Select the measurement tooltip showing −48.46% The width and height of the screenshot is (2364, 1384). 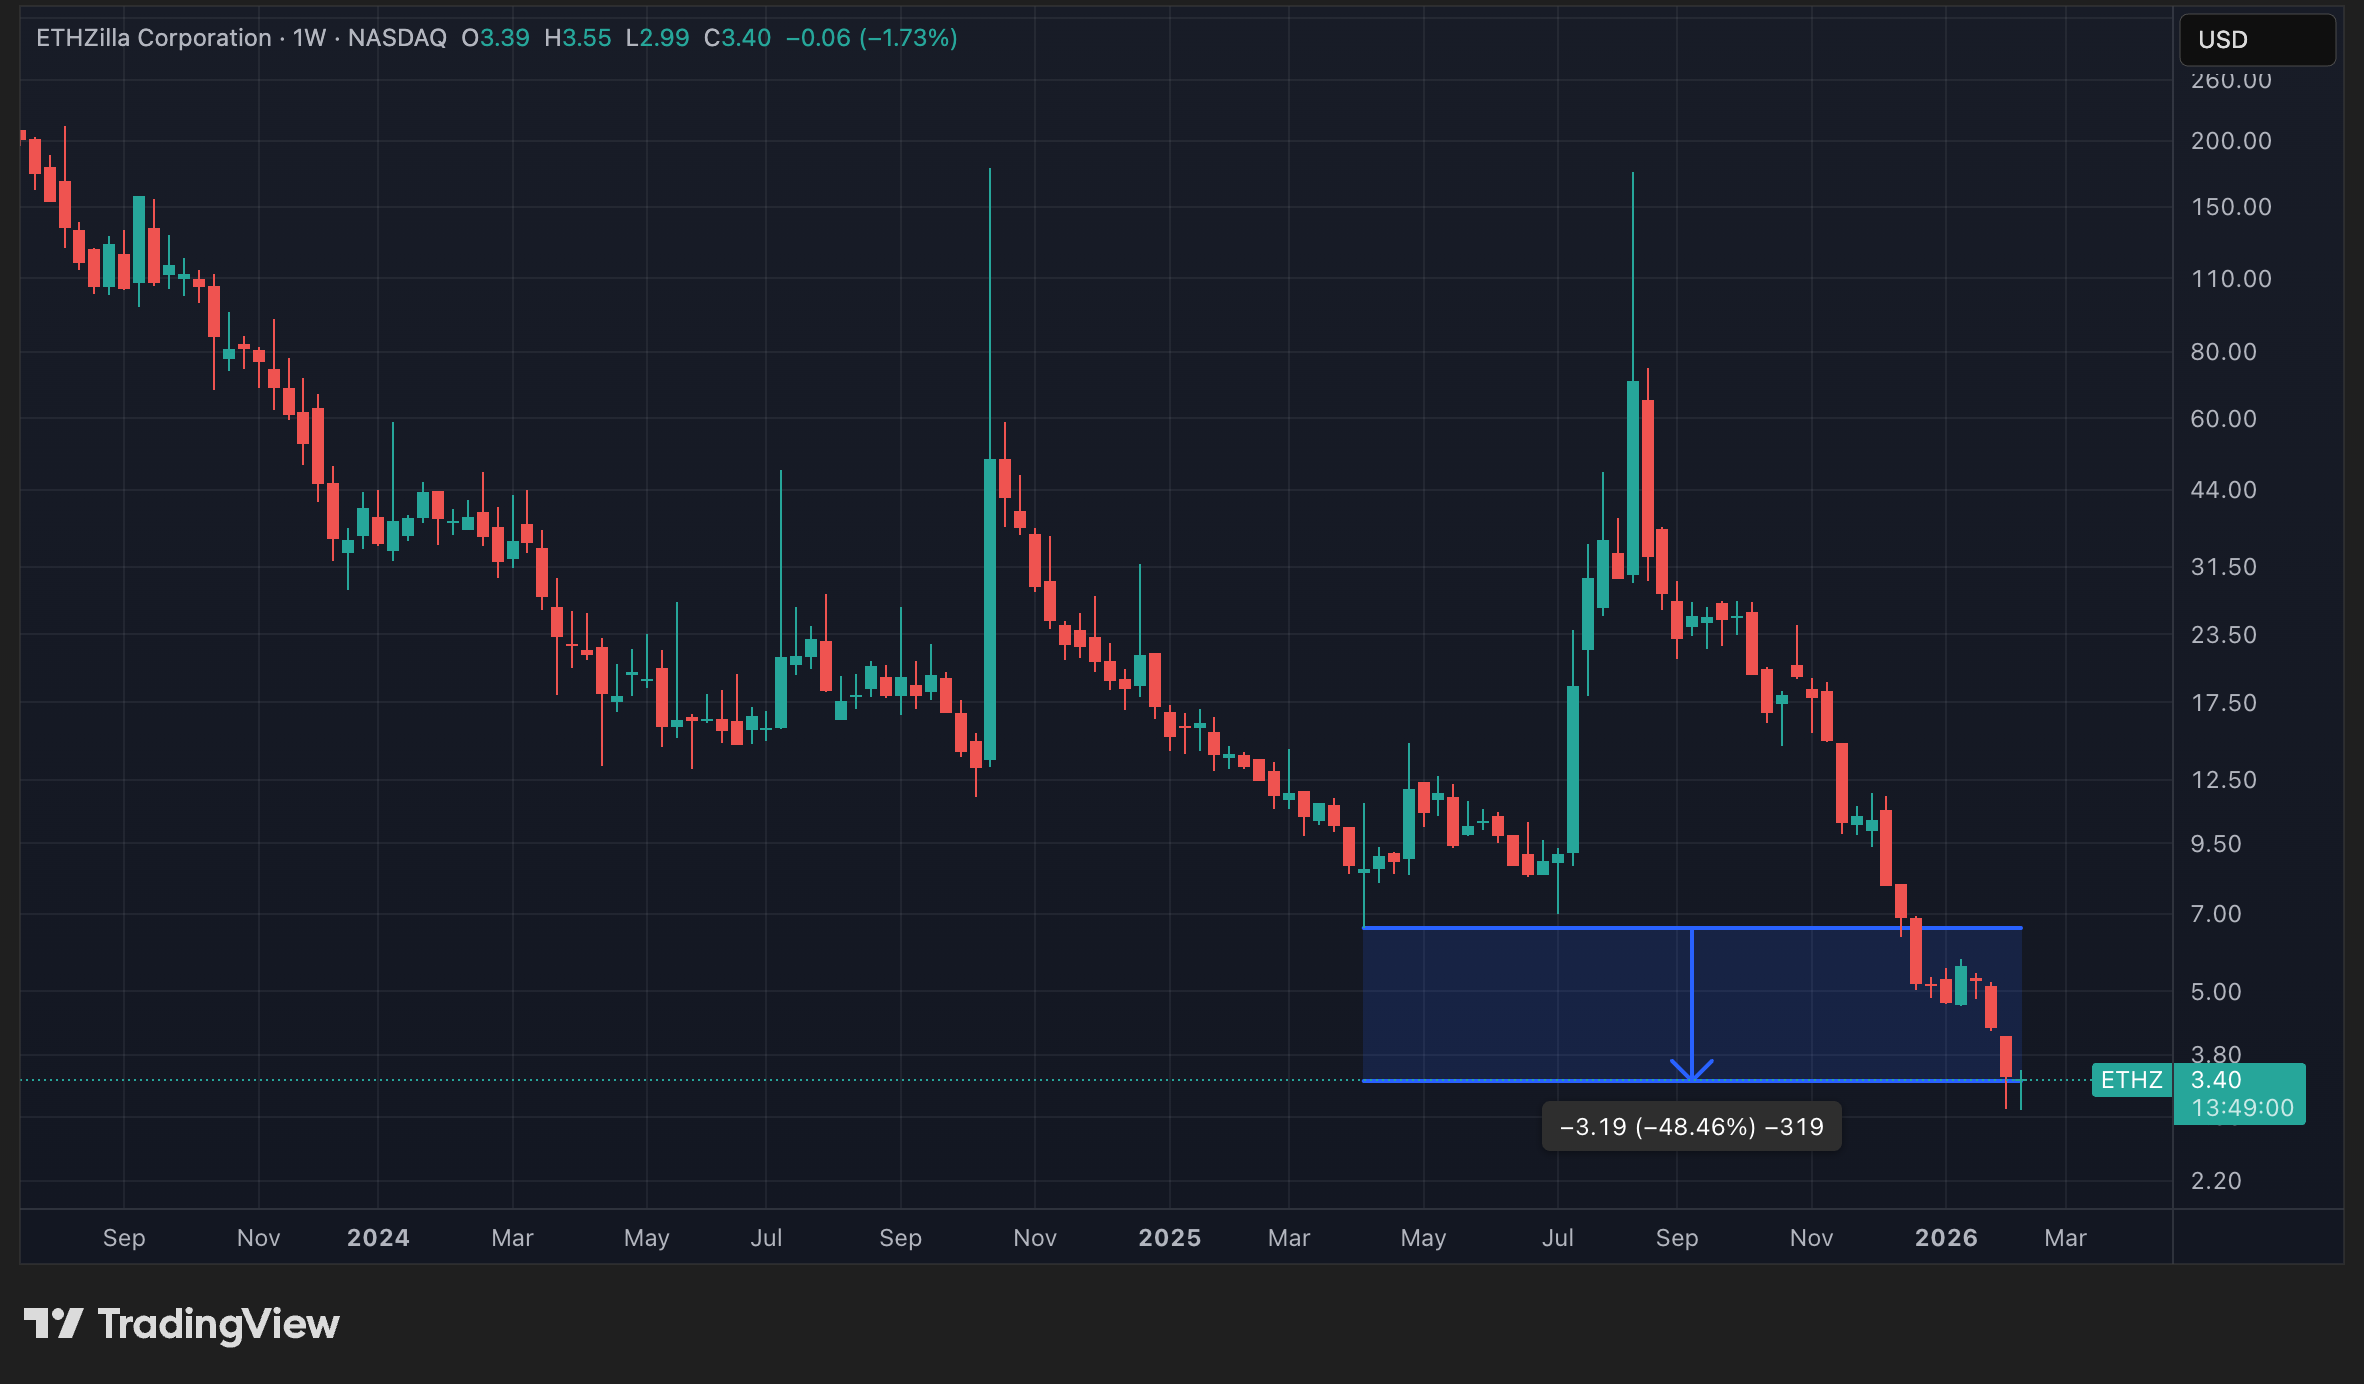[1691, 1127]
